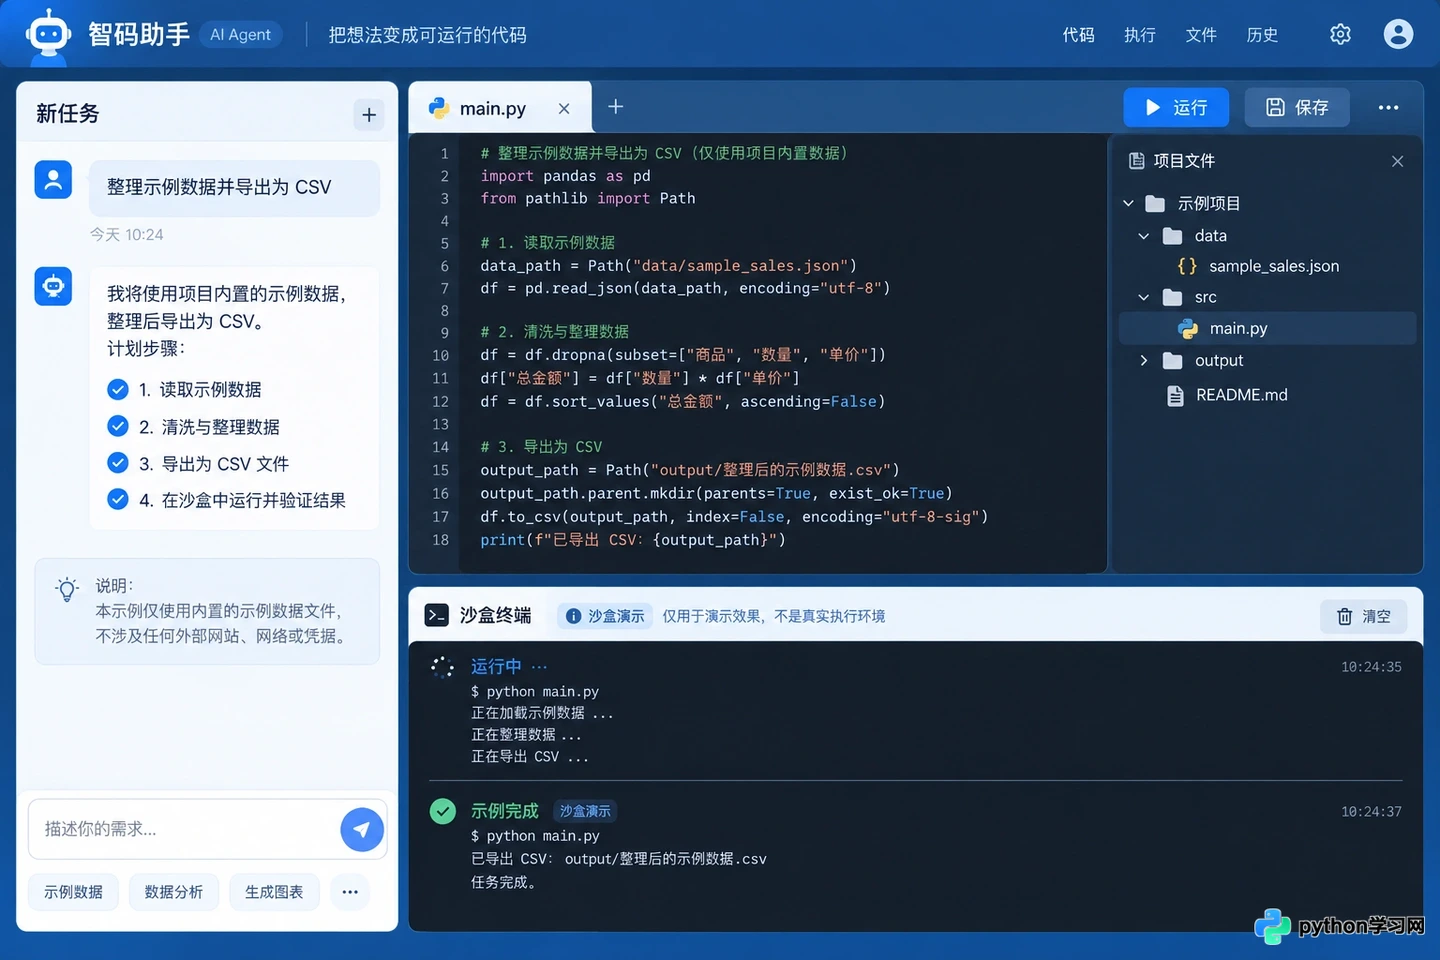Screen dimensions: 1440x960
Task: Show more quick suggestions ellipsis chip
Action: (x=350, y=892)
